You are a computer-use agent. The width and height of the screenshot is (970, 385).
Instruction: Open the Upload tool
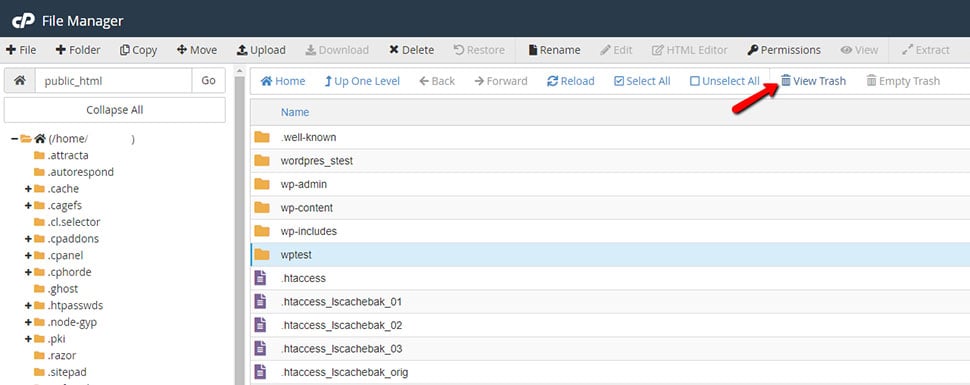tap(260, 50)
